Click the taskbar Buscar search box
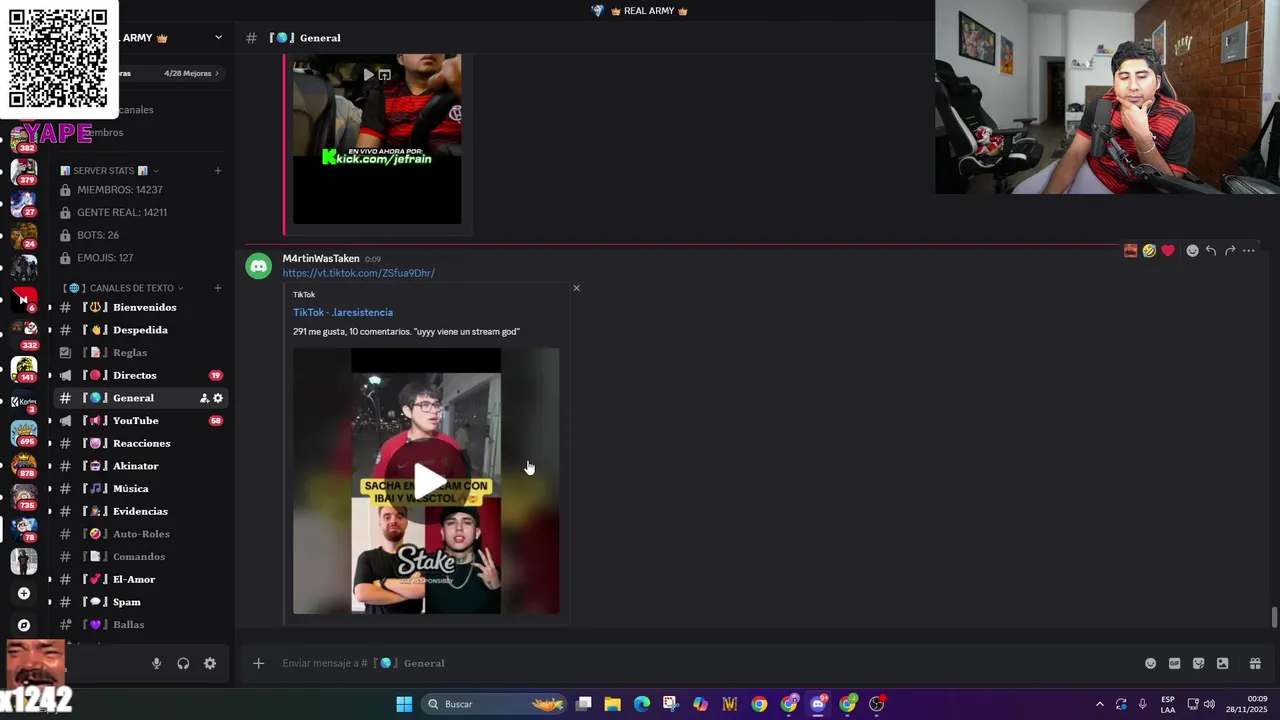This screenshot has height=720, width=1280. [x=495, y=704]
